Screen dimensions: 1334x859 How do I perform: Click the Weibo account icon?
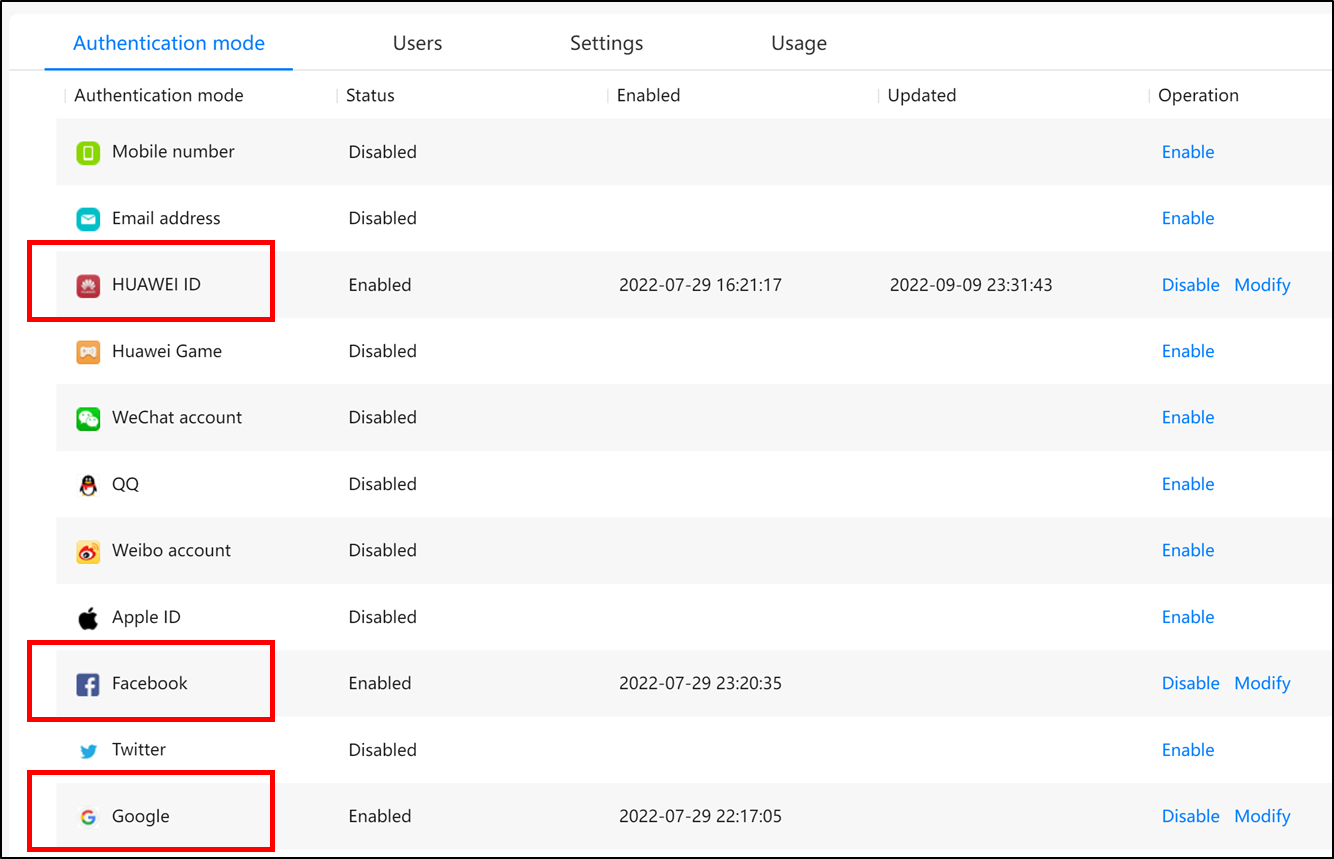(x=88, y=551)
